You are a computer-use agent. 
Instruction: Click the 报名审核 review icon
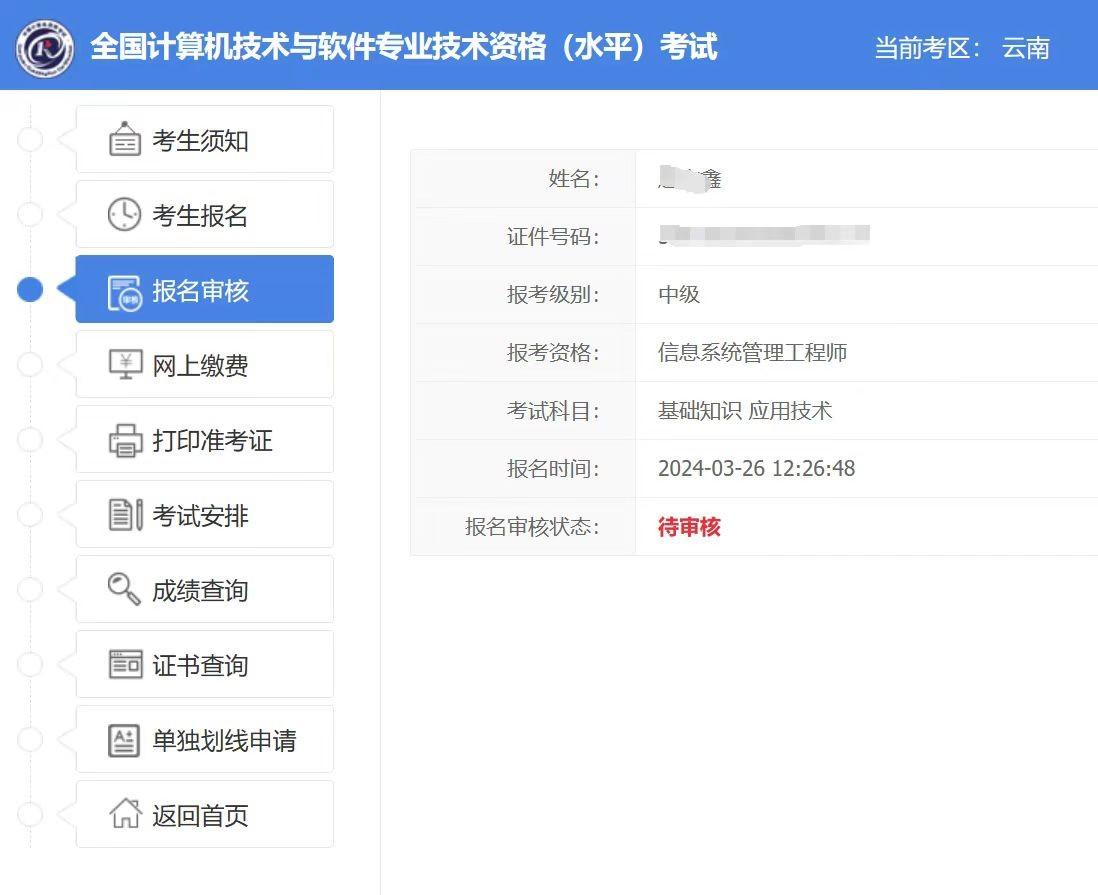(125, 291)
